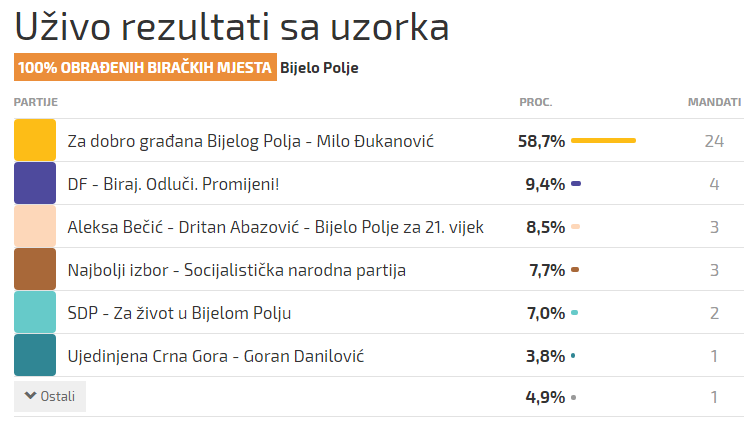Viewport: 754px width, 437px height.
Task: Click the MANDATI column header
Action: 714,102
